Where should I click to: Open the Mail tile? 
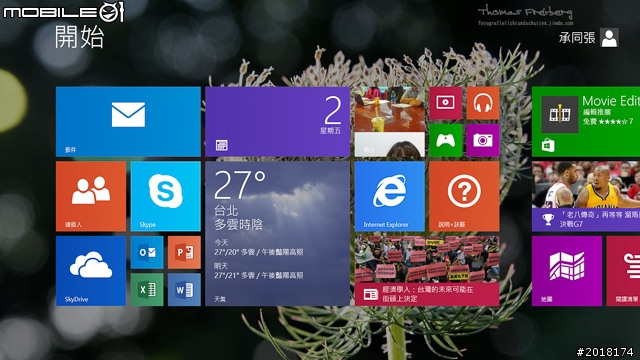point(128,122)
